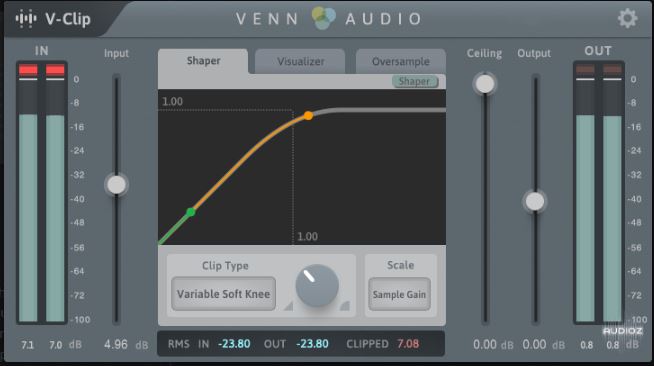This screenshot has width=654, height=366.
Task: Click the Venn Audio circles logo
Action: tap(323, 18)
